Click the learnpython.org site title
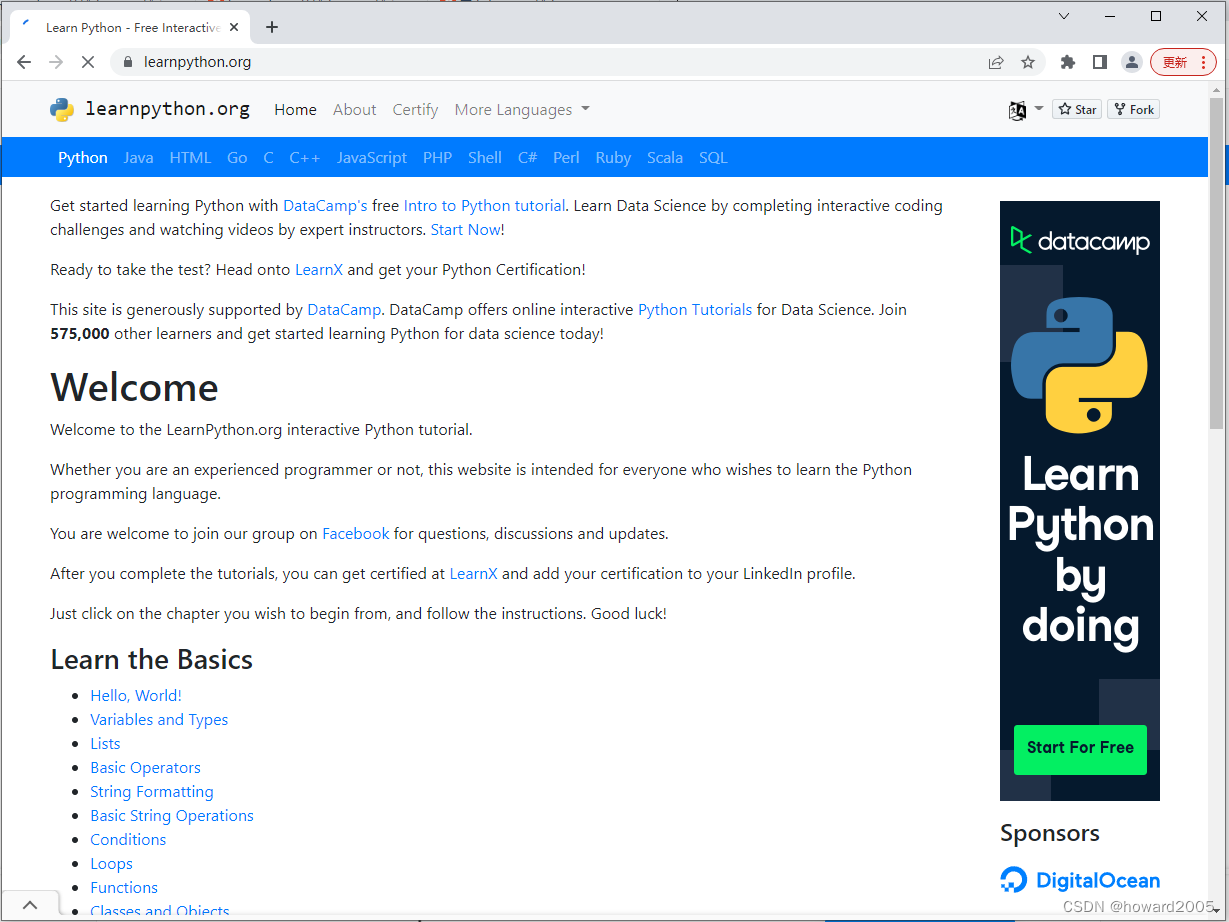The image size is (1229, 922). (x=168, y=109)
